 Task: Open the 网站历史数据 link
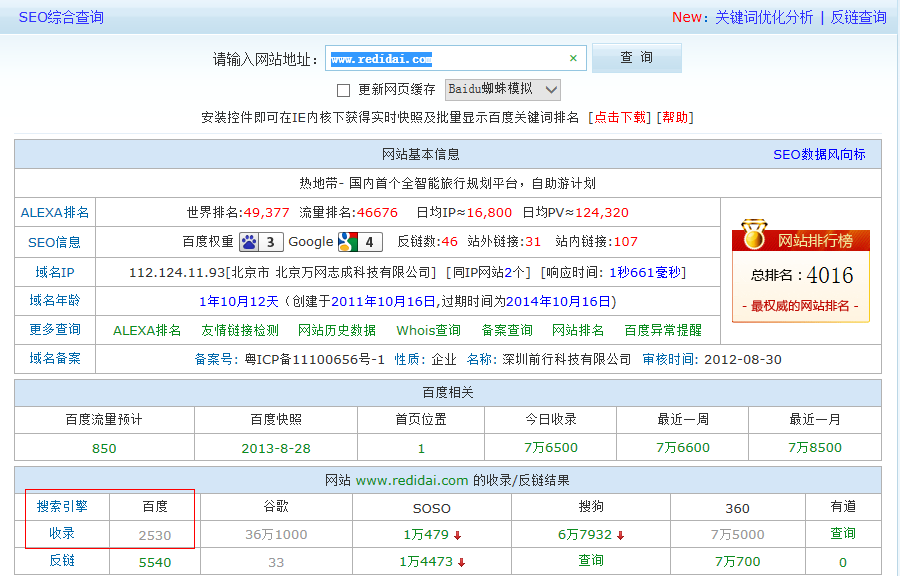point(337,330)
